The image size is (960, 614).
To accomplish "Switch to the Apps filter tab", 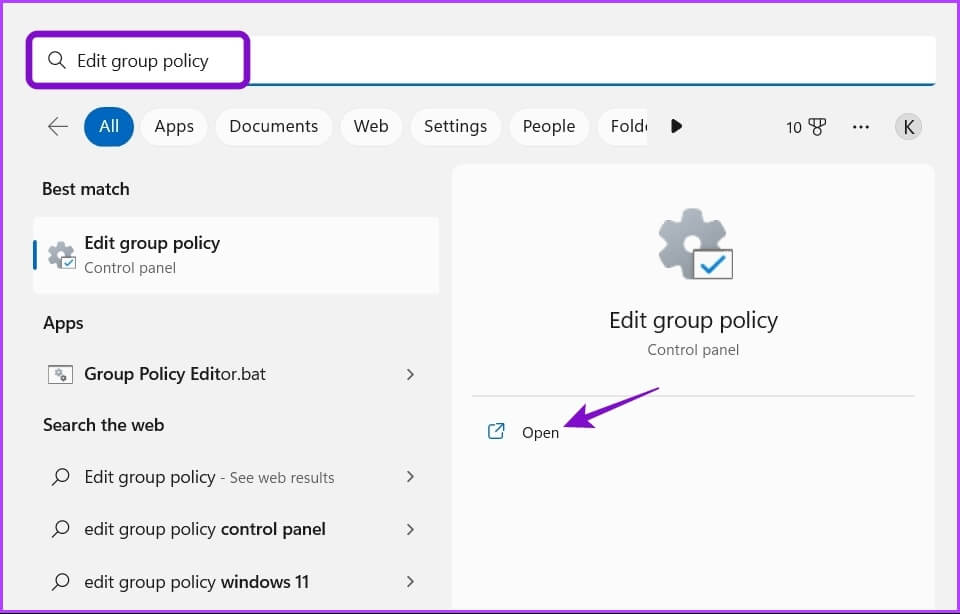I will tap(174, 127).
